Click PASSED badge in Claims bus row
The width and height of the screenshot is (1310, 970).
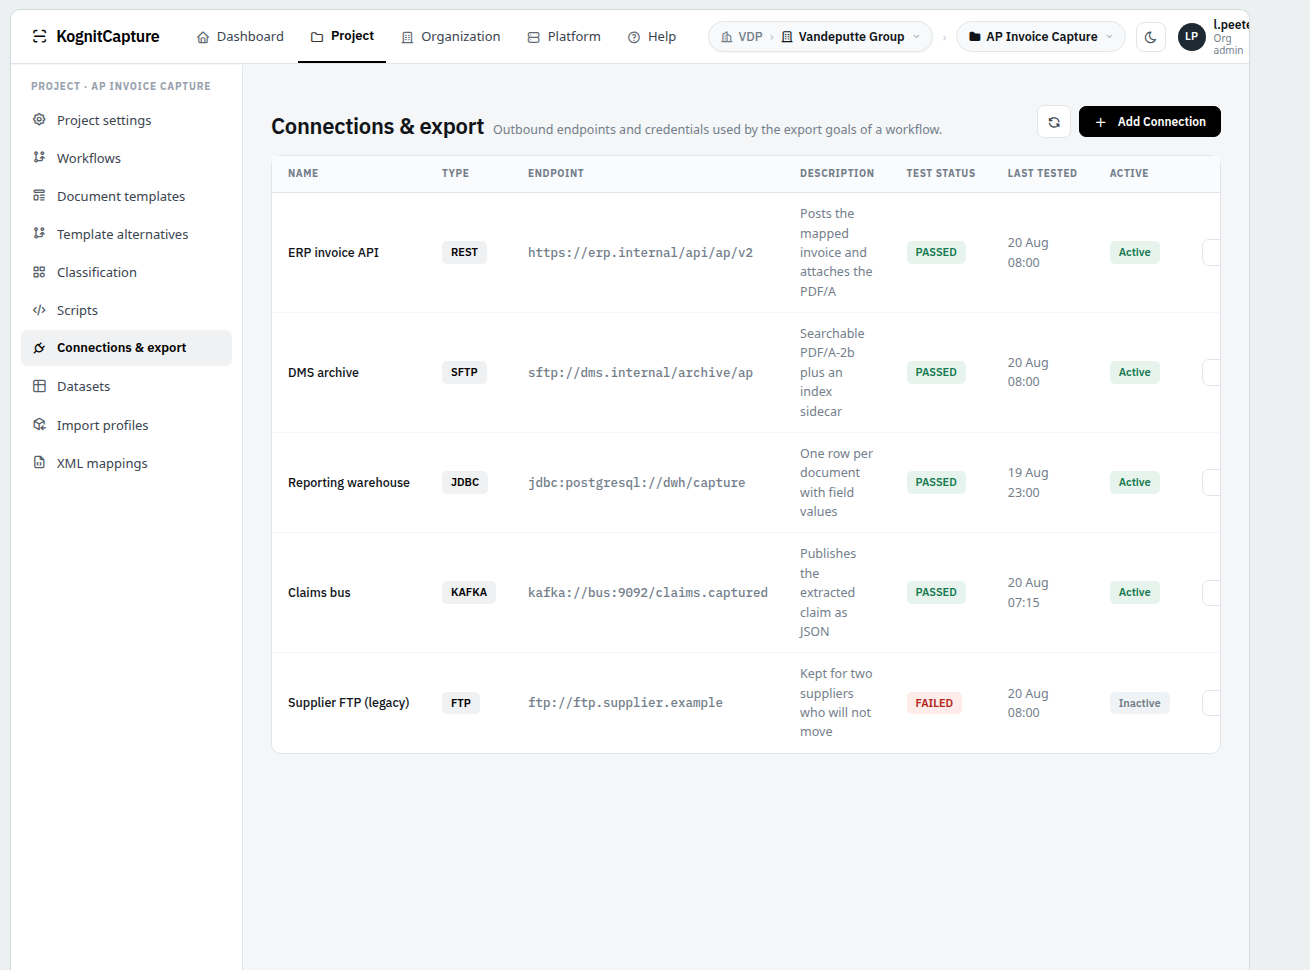[936, 593]
